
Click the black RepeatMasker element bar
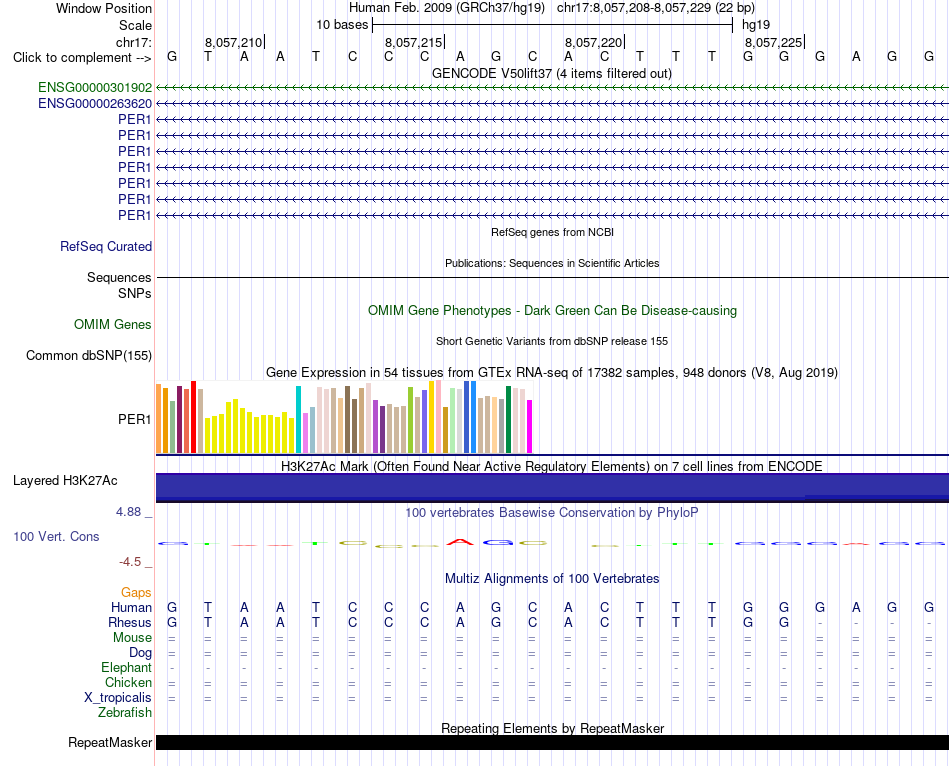tap(552, 742)
